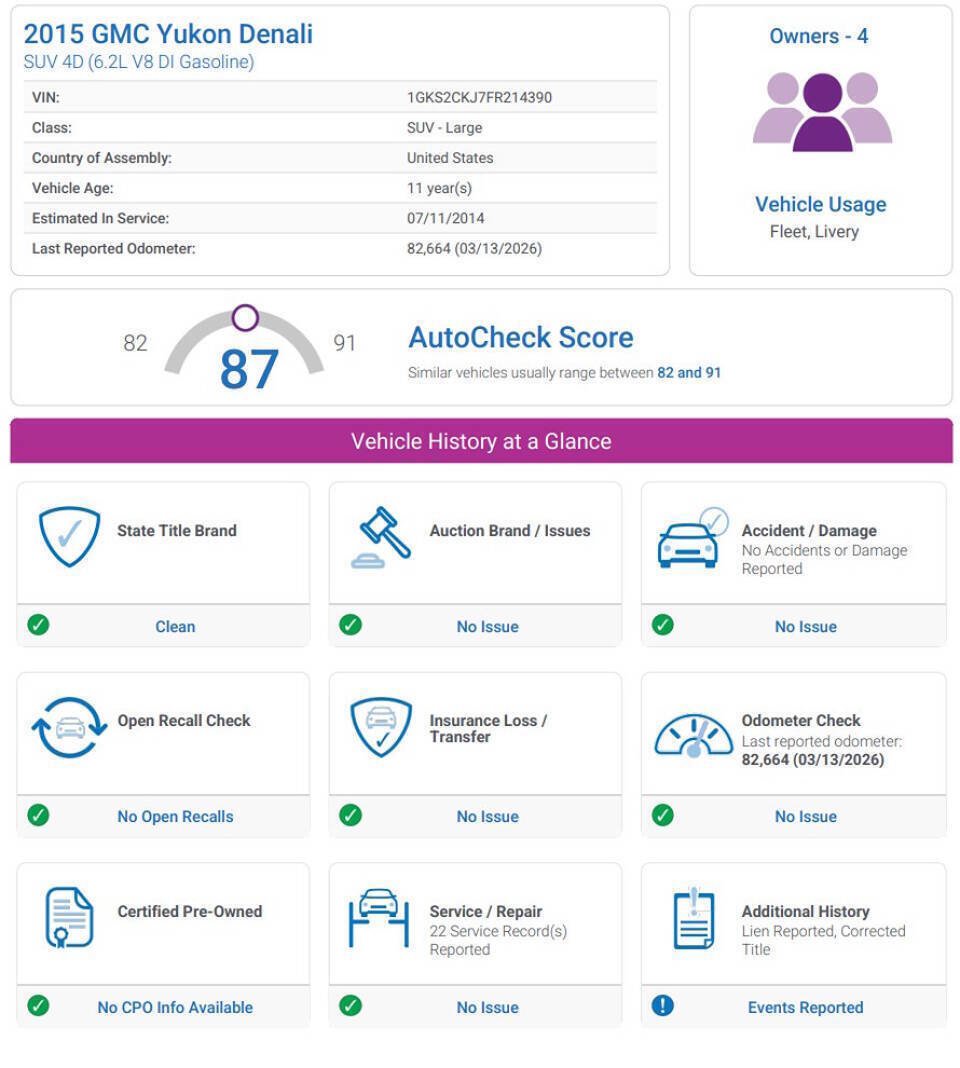Open No Issue link under Service / Repair

point(487,1007)
